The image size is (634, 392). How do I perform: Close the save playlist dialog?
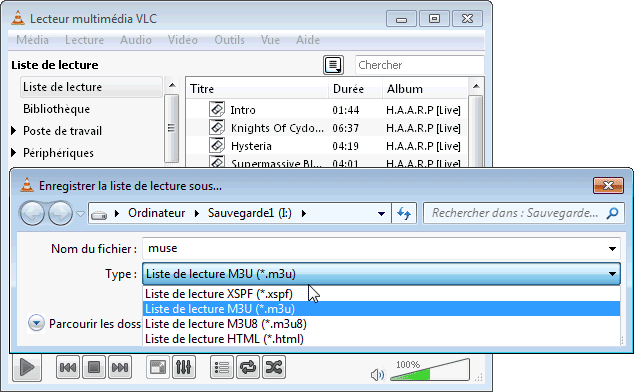click(x=608, y=186)
